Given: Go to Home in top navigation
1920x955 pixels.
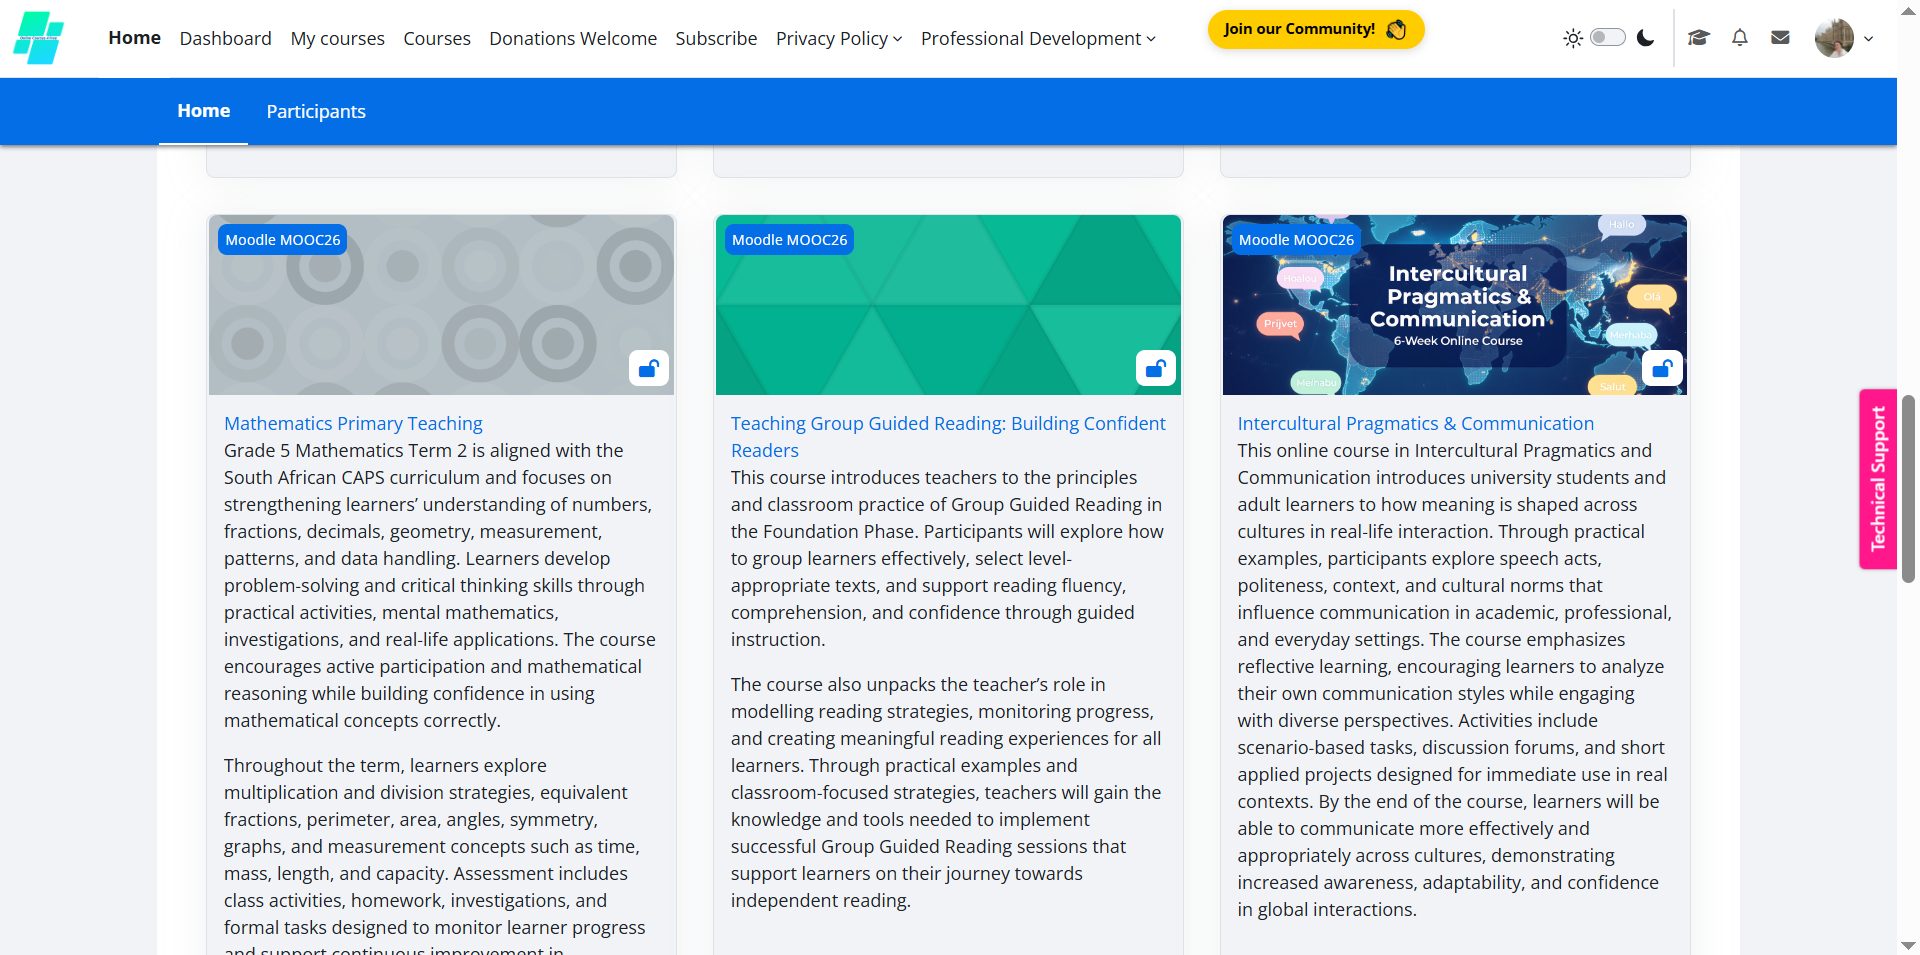Looking at the screenshot, I should 134,38.
